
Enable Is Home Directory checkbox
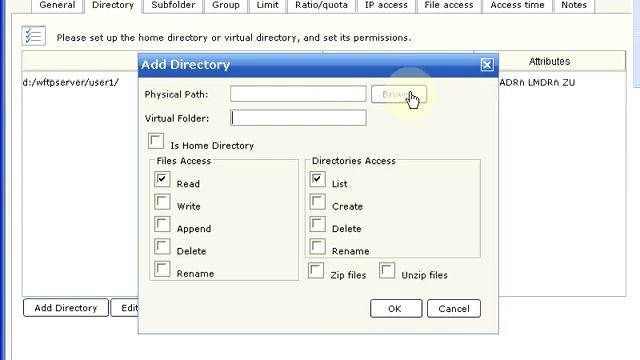tap(156, 141)
